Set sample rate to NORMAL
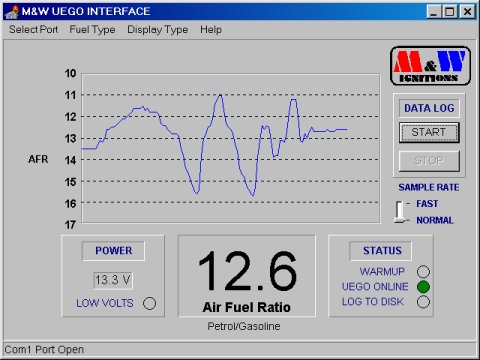Image resolution: width=480 pixels, height=360 pixels. 435,220
